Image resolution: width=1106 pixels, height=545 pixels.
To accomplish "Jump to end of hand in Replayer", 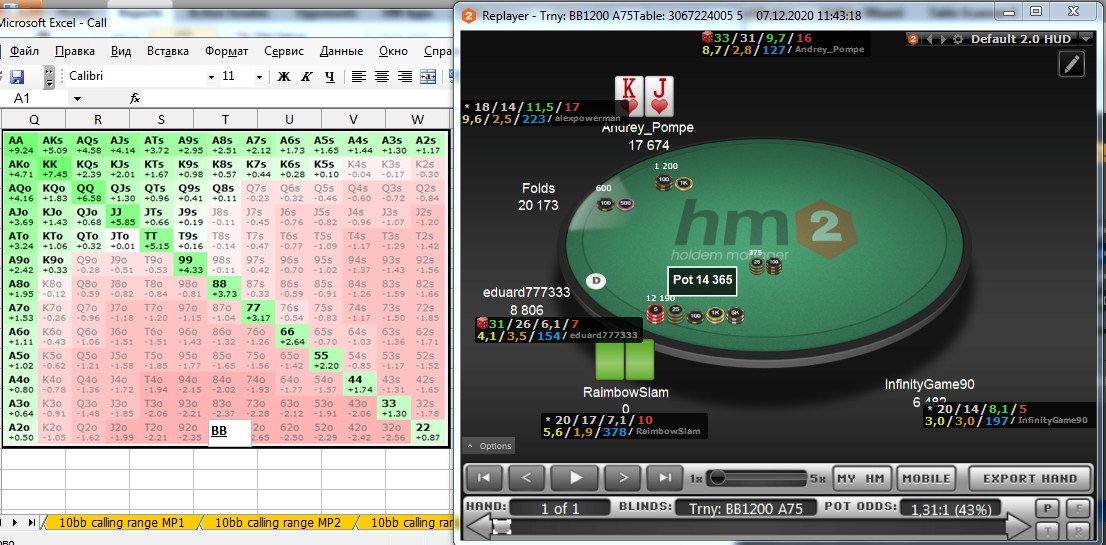I will click(665, 478).
